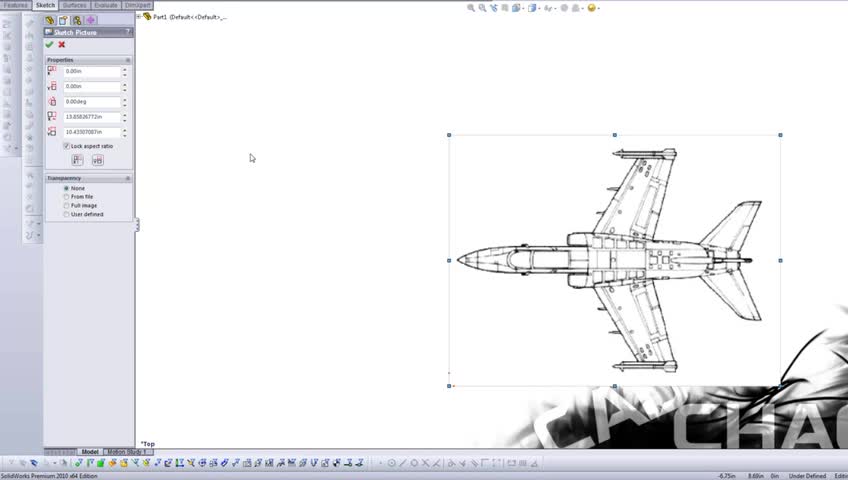Open the ConfigurationManager tab icon
The height and width of the screenshot is (480, 848).
pos(77,21)
